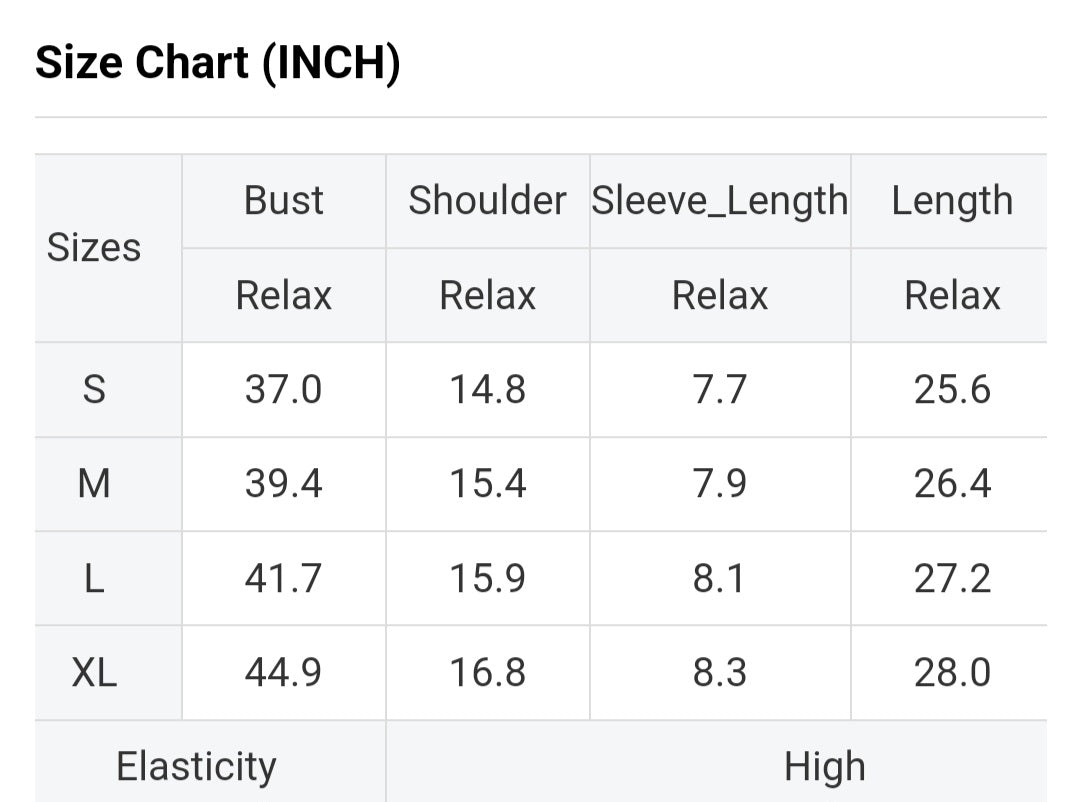
Task: Click the L size row label
Action: click(94, 579)
